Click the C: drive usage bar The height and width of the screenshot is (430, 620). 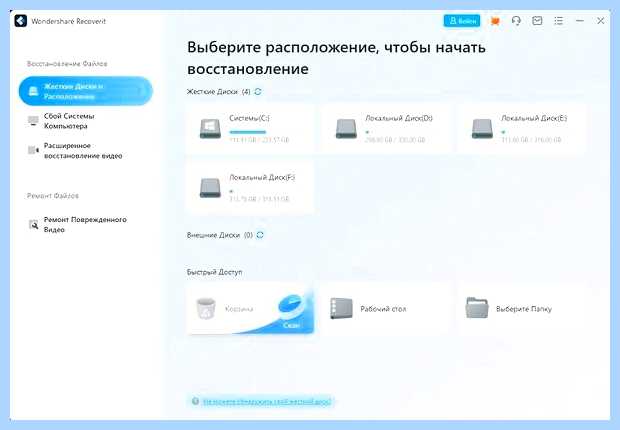pos(248,132)
